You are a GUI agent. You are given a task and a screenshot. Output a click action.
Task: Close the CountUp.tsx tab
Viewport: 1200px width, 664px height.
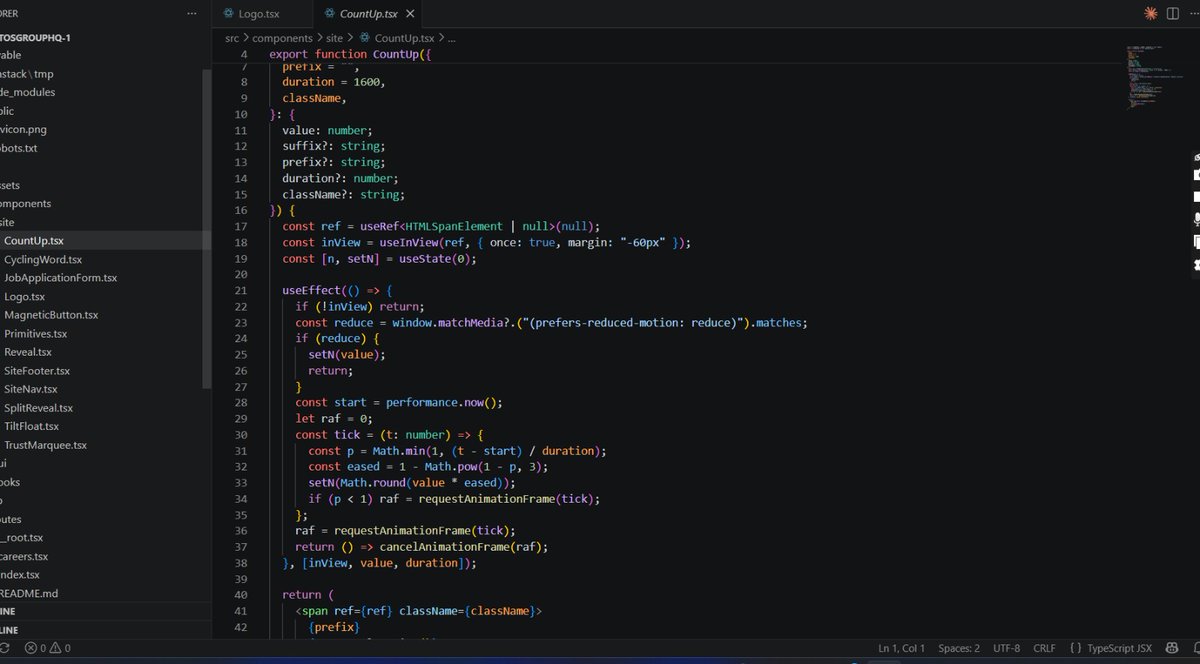409,14
